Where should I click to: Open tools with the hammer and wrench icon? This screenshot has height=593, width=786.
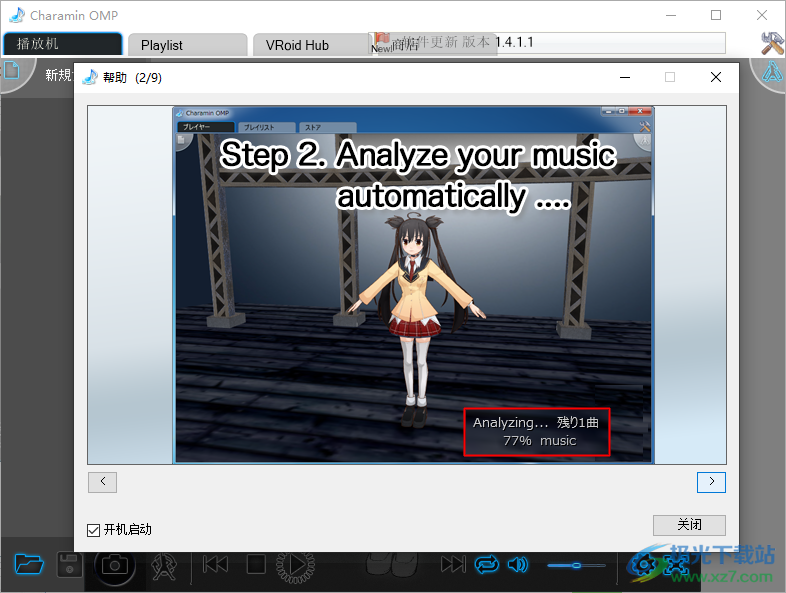[x=772, y=43]
